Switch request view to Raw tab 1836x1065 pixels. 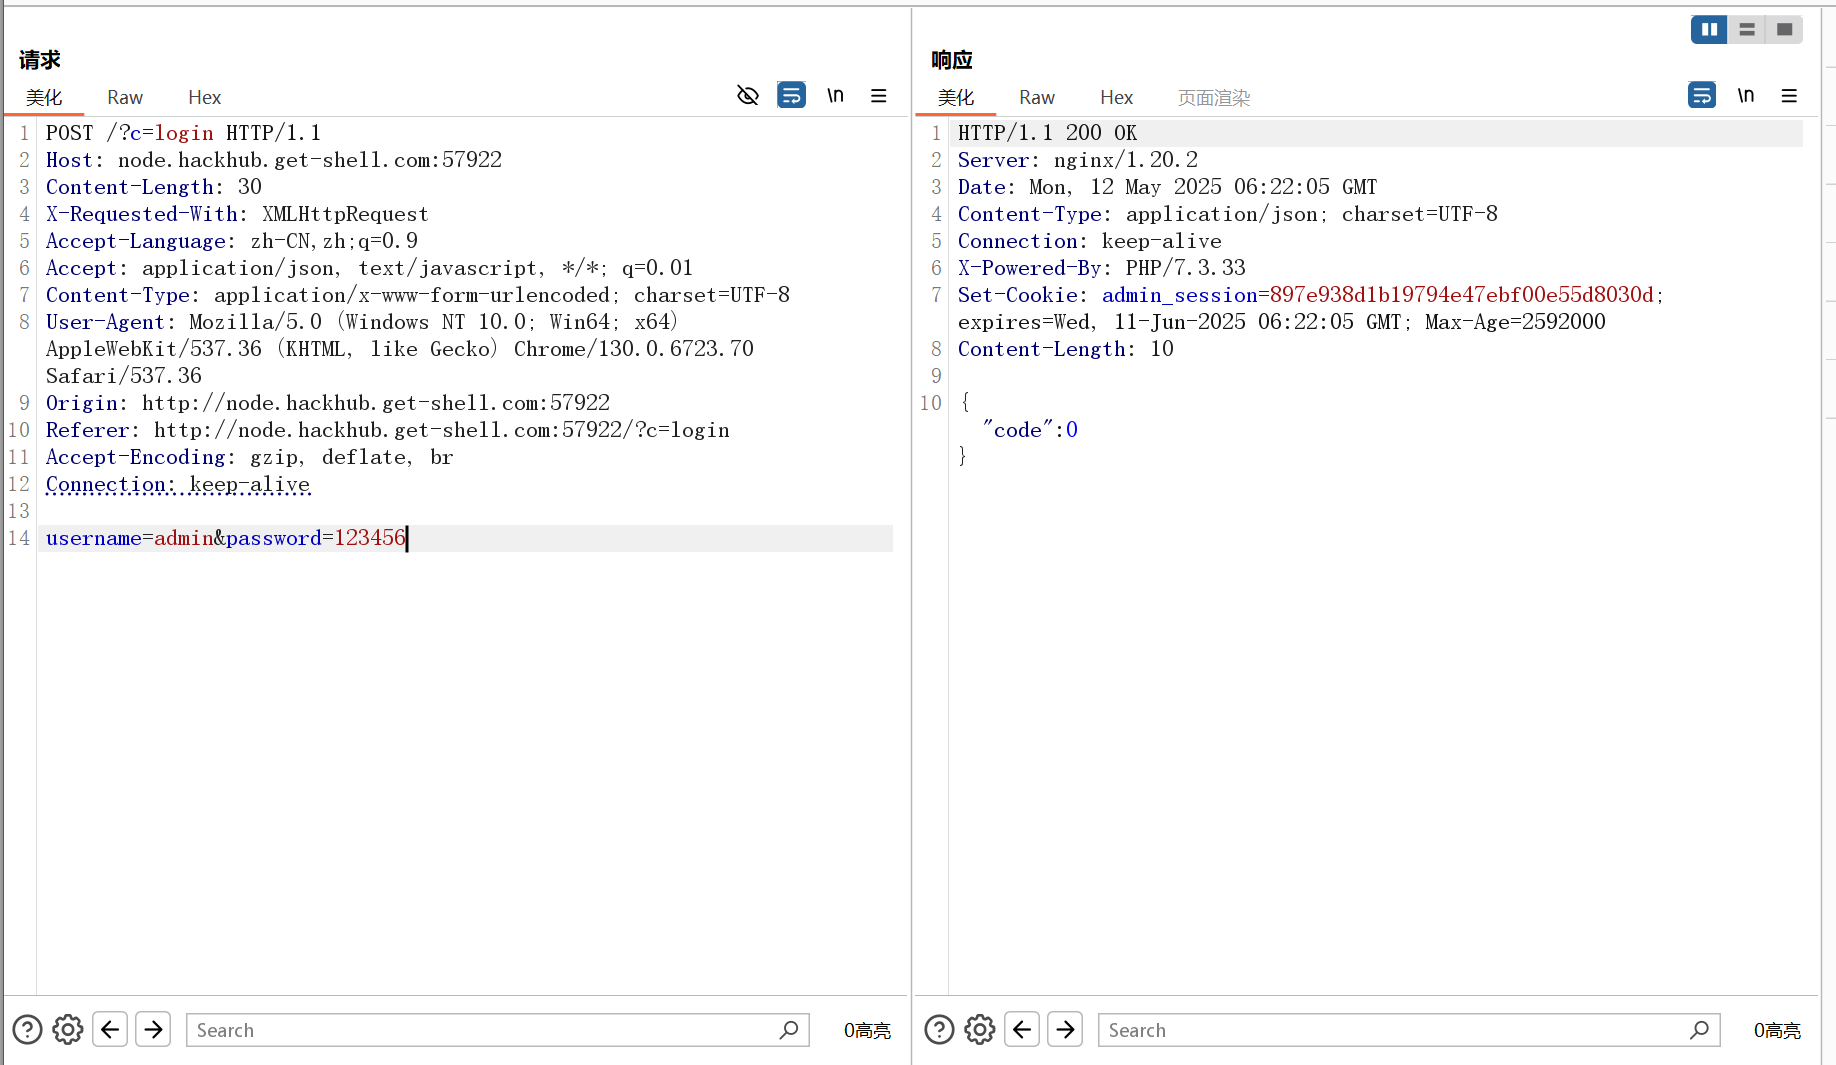125,97
